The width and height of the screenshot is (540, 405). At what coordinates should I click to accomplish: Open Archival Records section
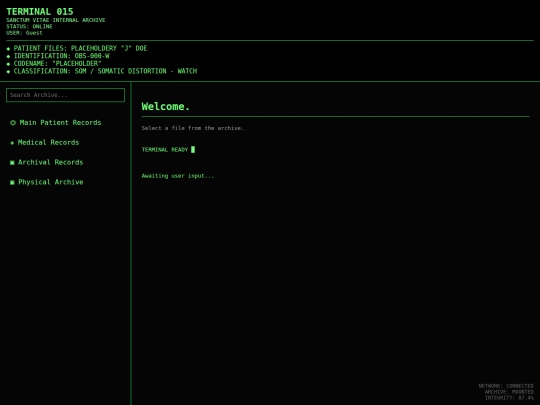[x=46, y=162]
